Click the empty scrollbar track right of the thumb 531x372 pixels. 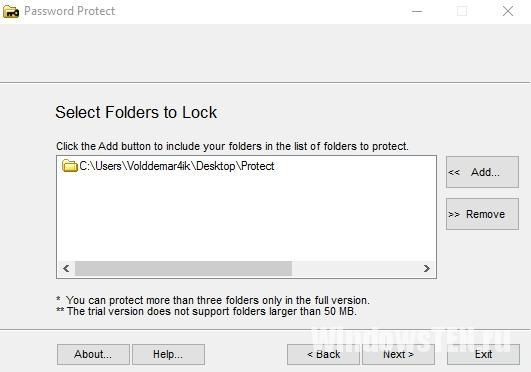click(x=355, y=268)
